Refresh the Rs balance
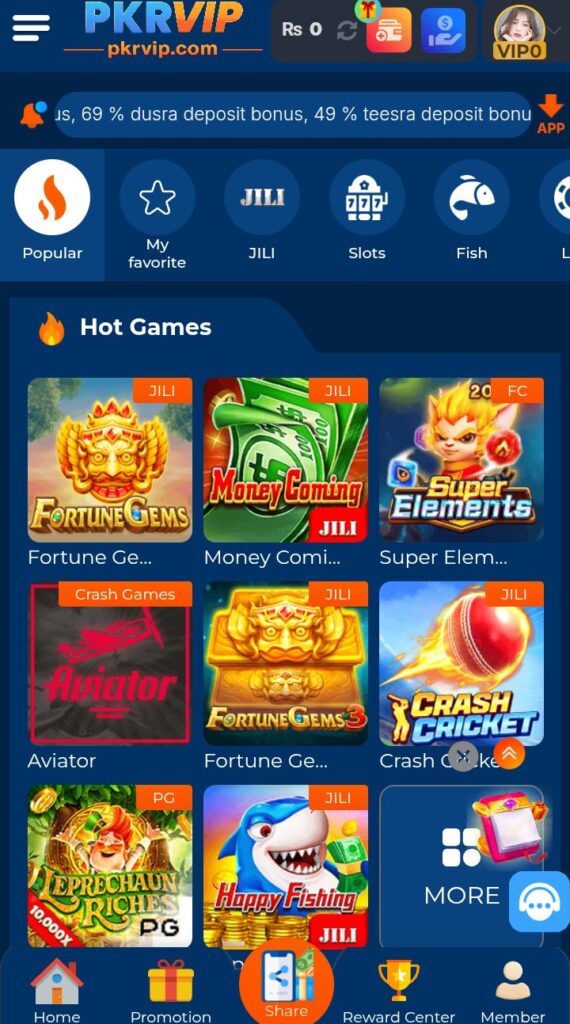This screenshot has width=570, height=1024. pyautogui.click(x=346, y=30)
